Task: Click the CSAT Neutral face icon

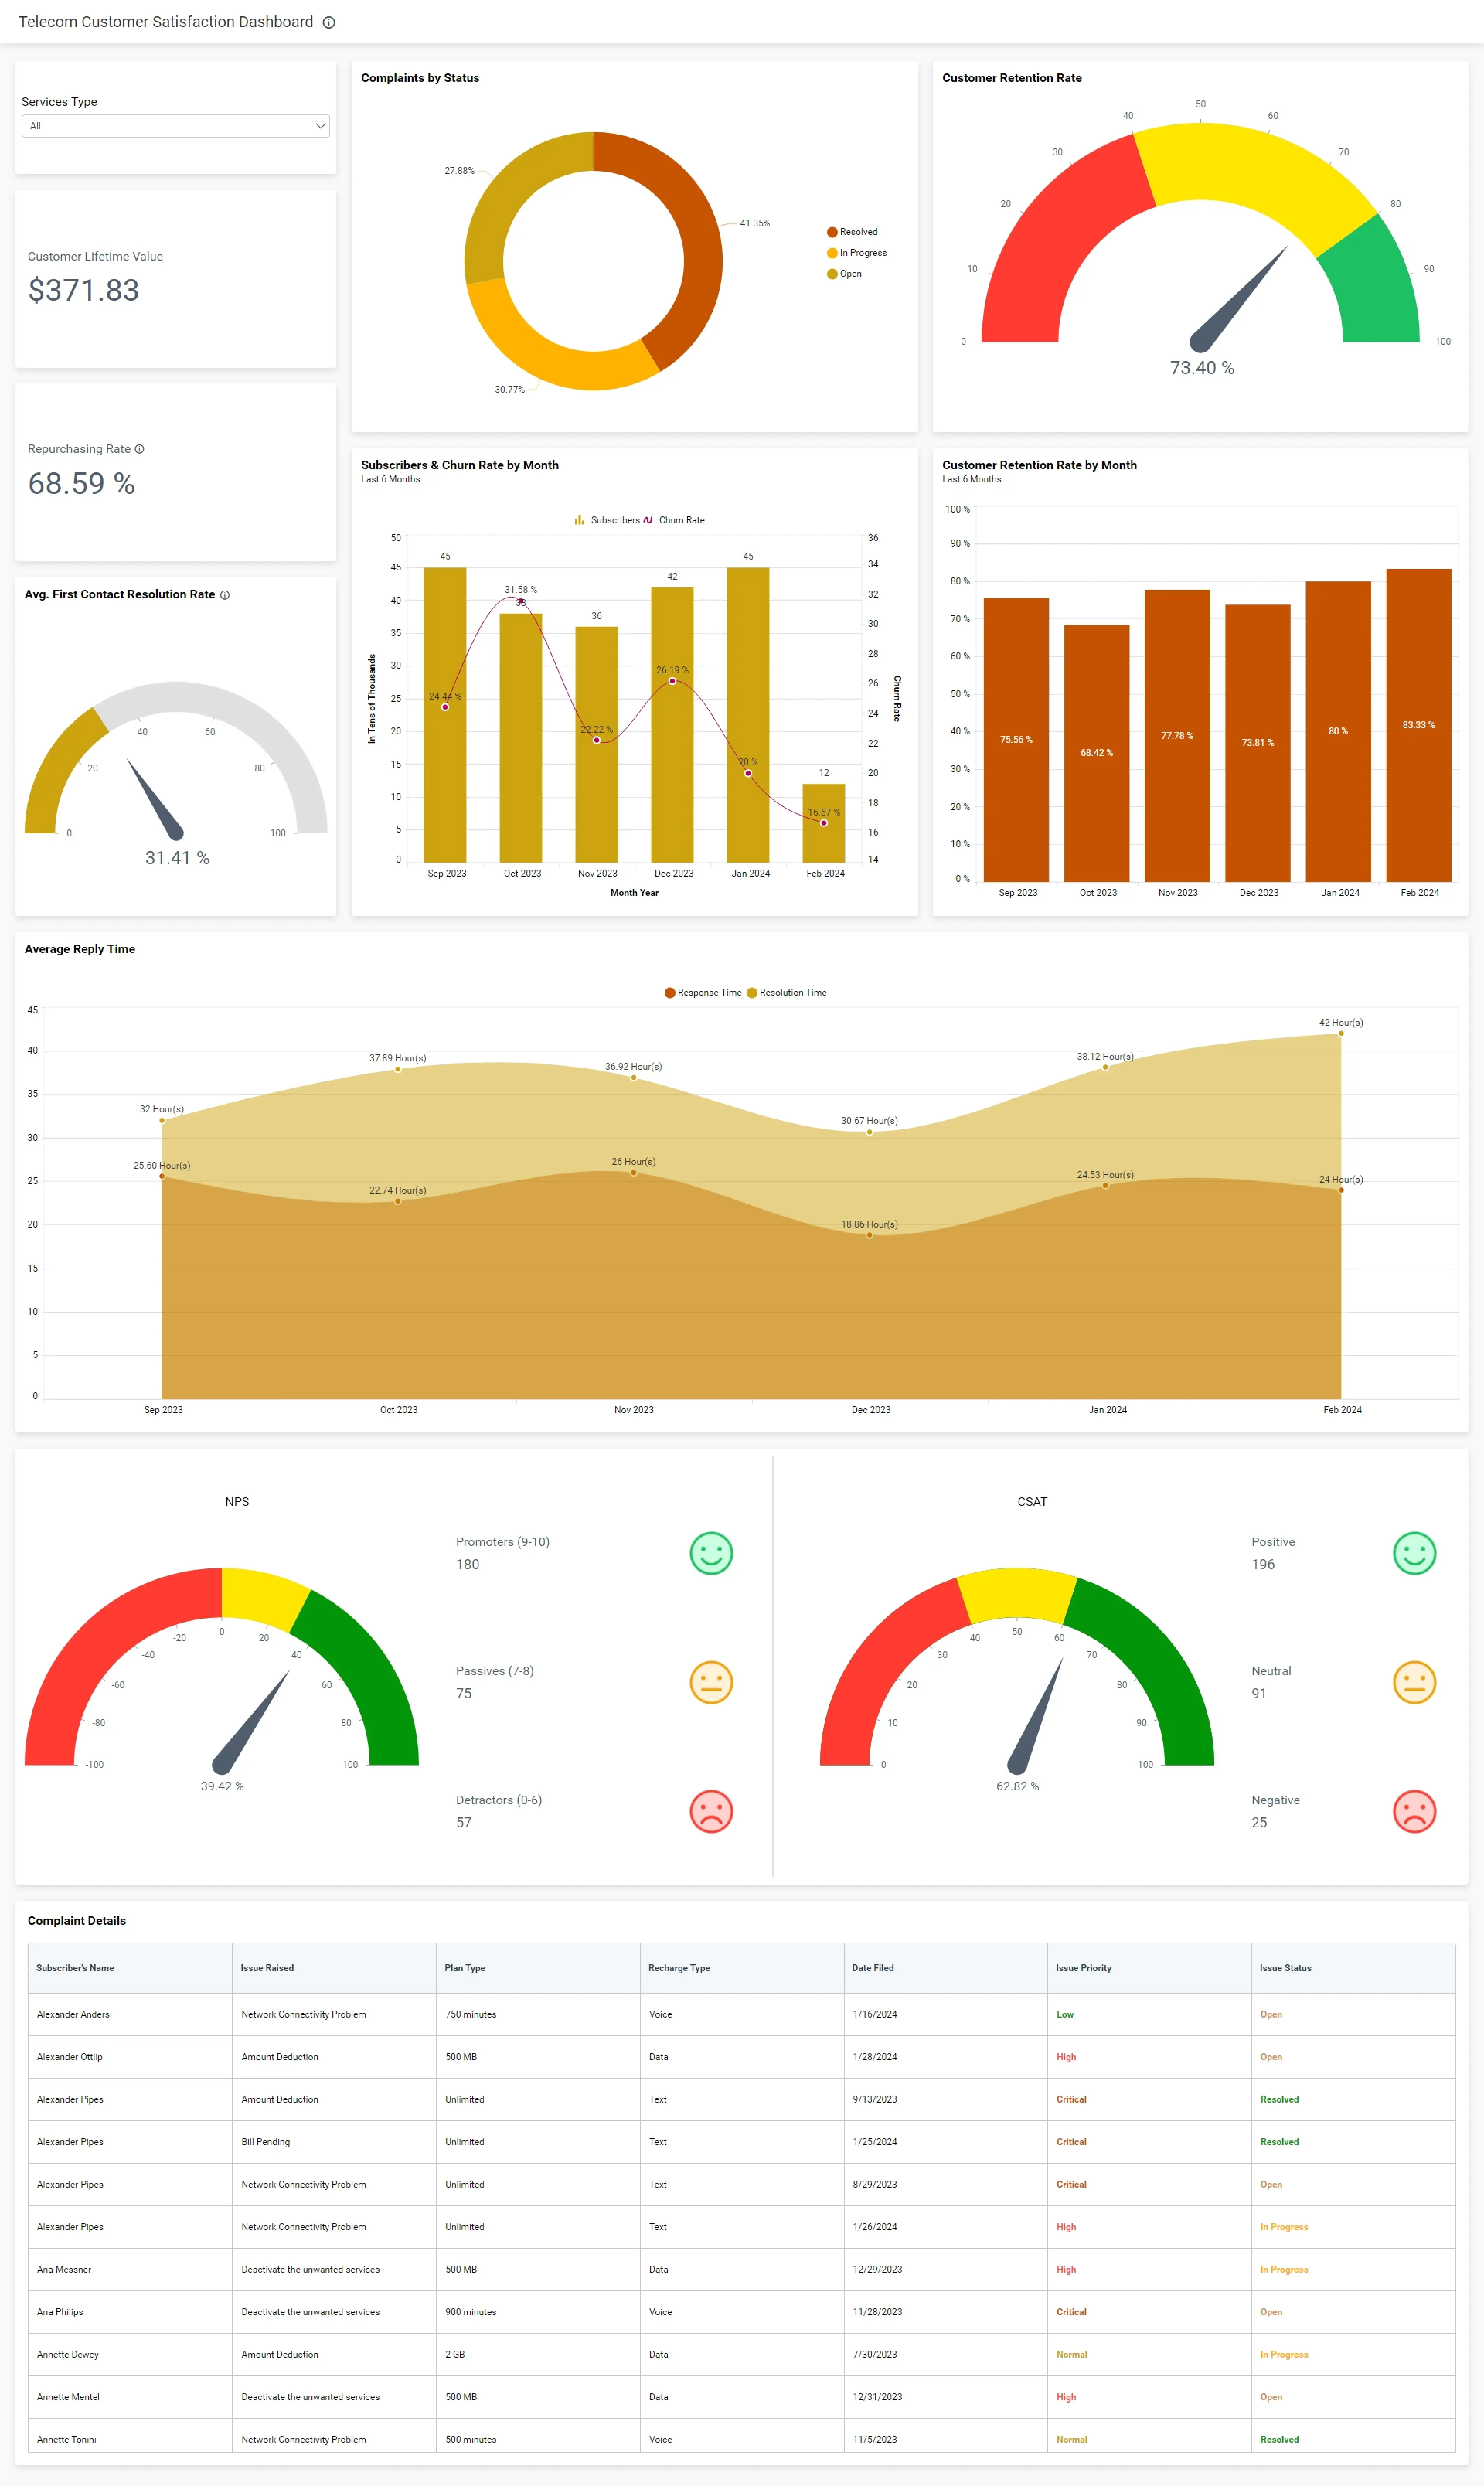Action: click(1414, 1682)
